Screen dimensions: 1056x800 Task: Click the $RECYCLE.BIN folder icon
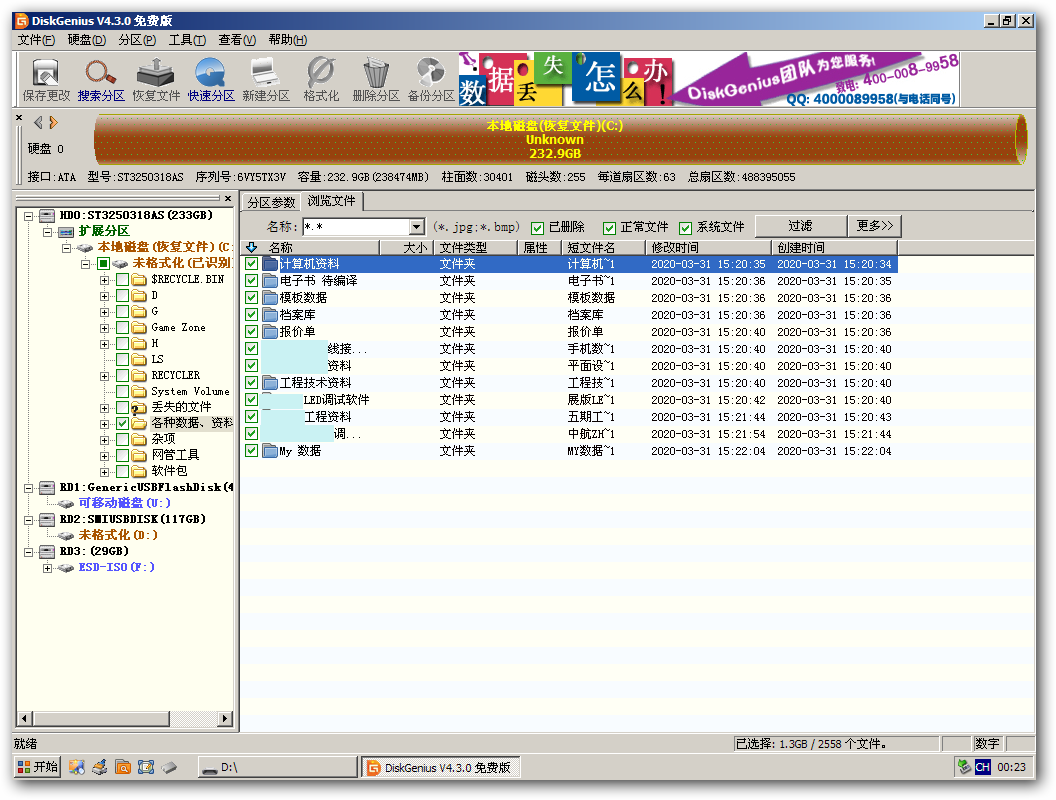tap(139, 279)
